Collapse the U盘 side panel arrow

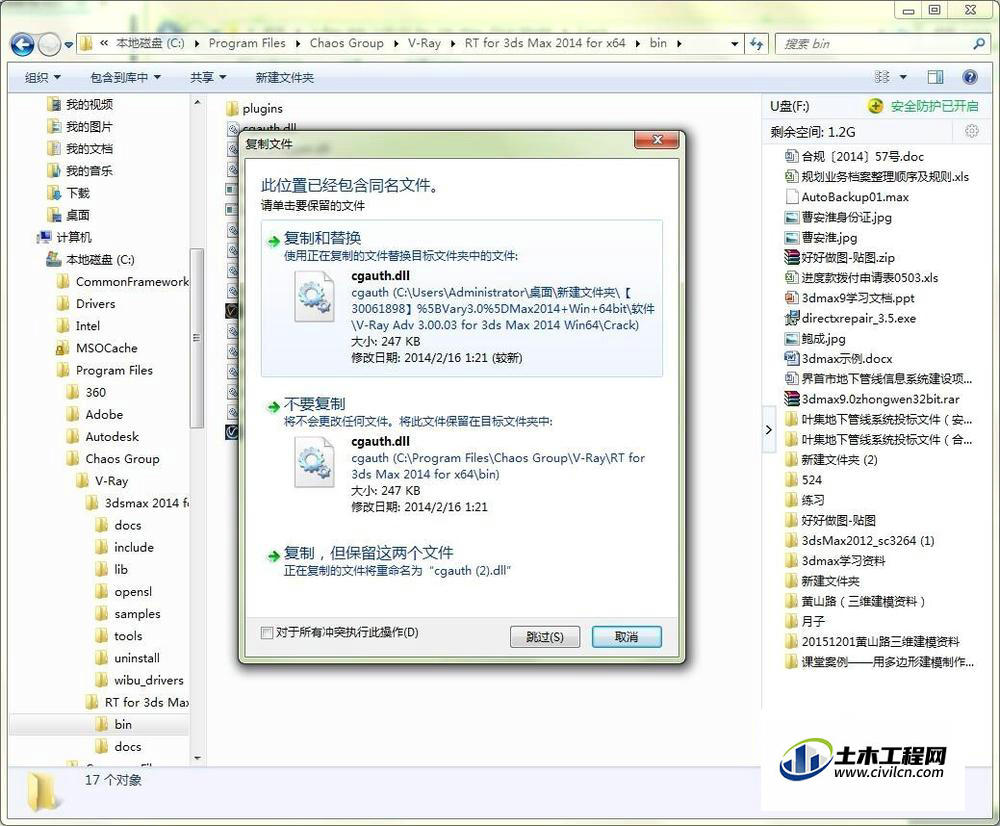pos(768,430)
